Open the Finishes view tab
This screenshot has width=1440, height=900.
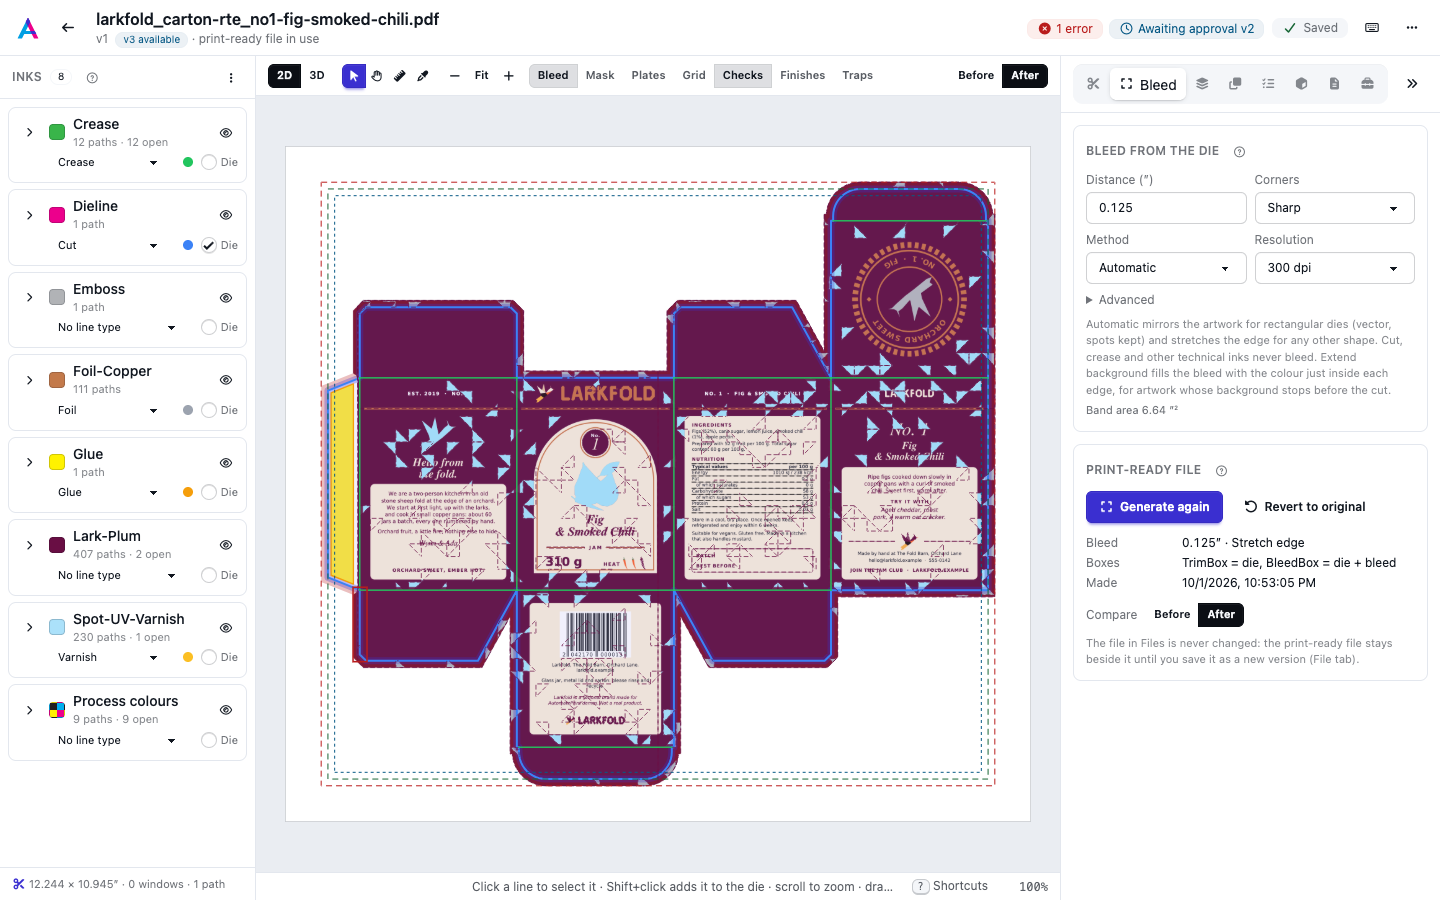click(803, 76)
